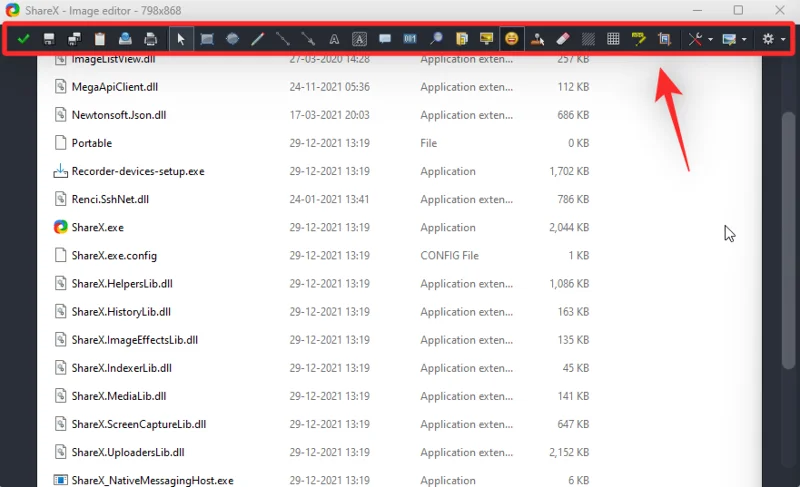Viewport: 800px width, 487px height.
Task: Insert image from file tool
Action: pos(461,39)
